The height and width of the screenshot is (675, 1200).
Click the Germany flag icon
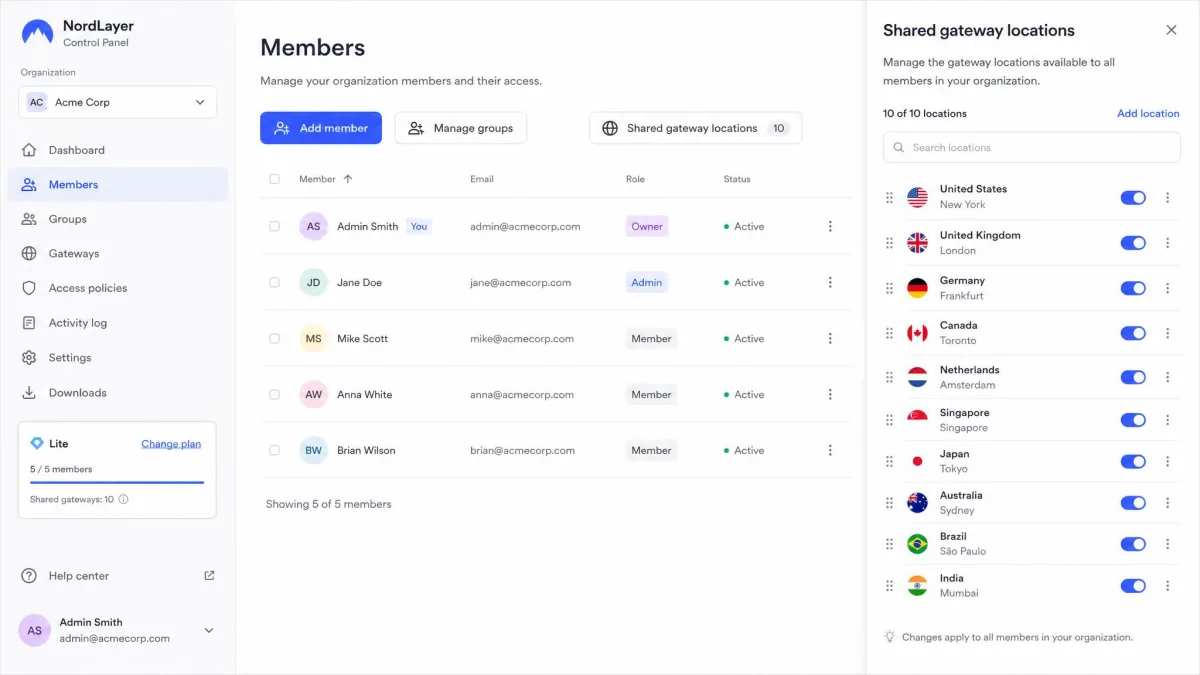pyautogui.click(x=917, y=288)
